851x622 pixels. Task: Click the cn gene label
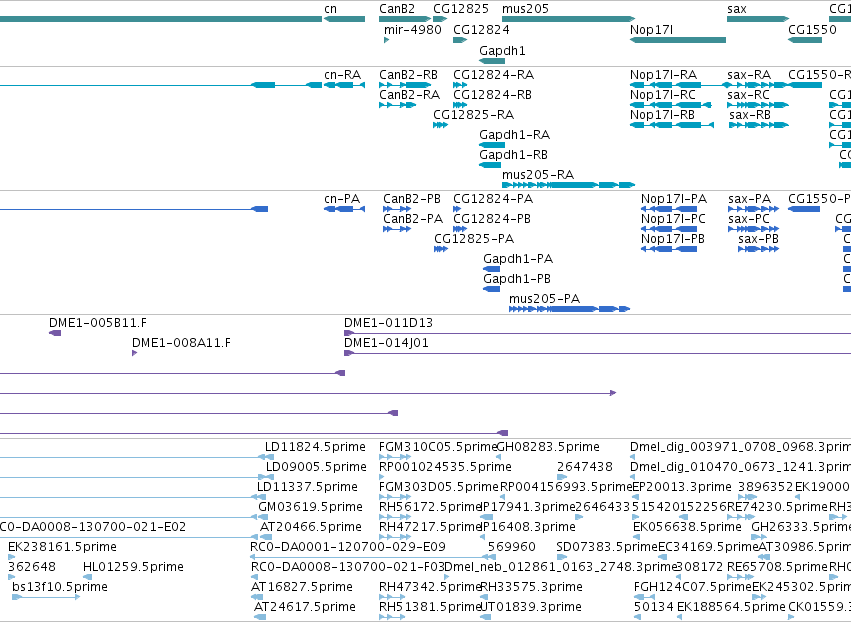331,9
